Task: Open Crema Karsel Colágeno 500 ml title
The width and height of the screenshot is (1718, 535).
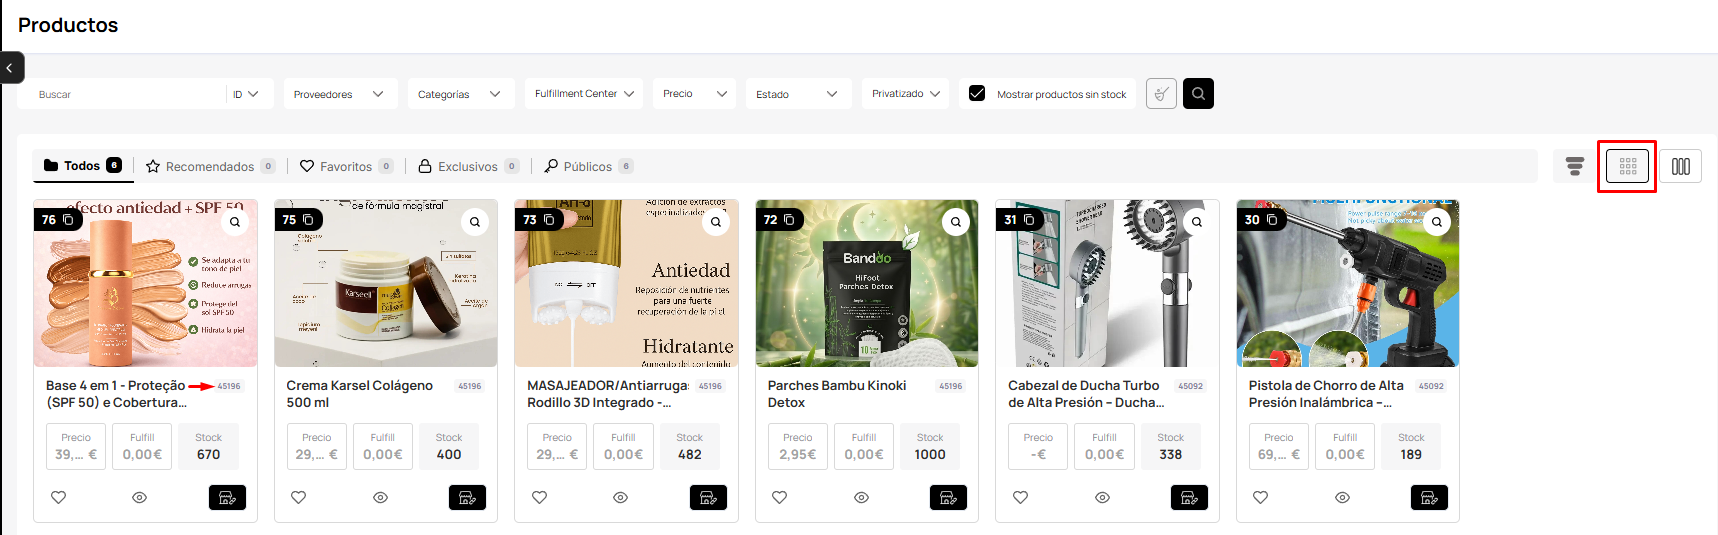Action: click(x=359, y=394)
